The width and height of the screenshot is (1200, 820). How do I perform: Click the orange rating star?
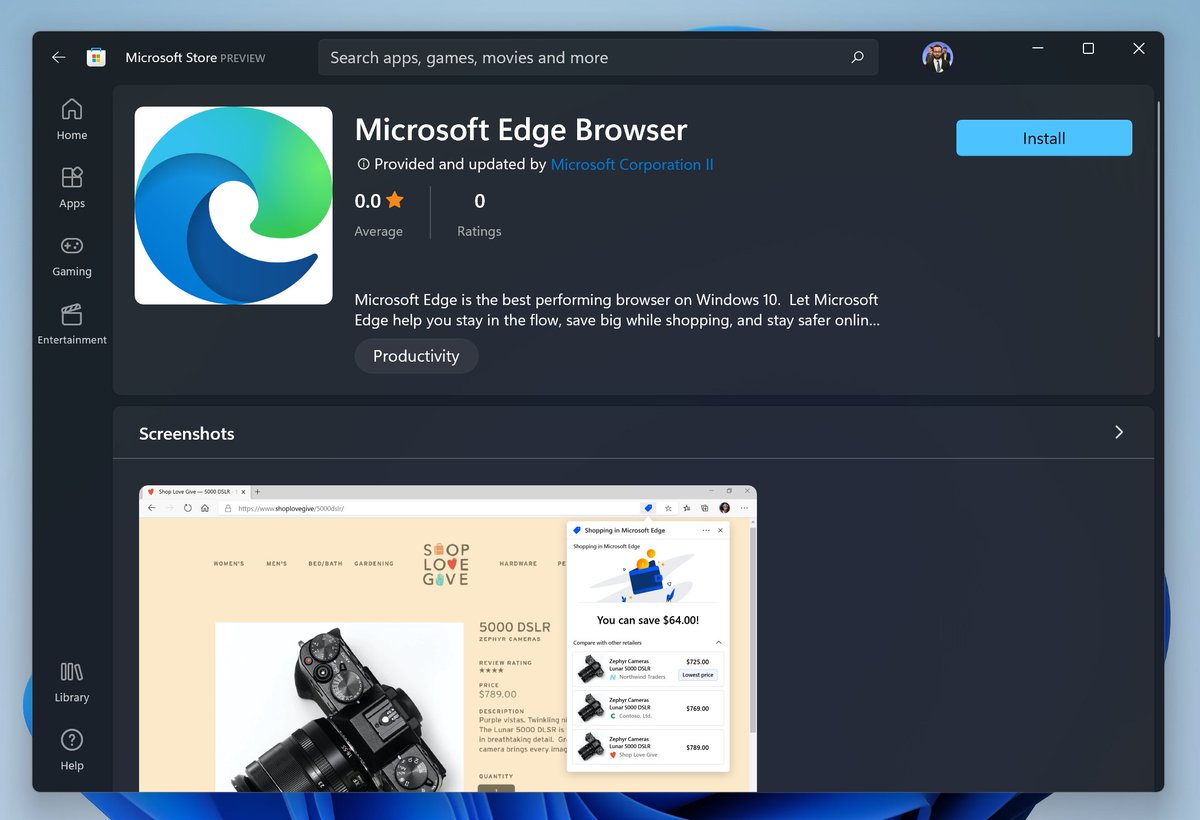(x=395, y=200)
